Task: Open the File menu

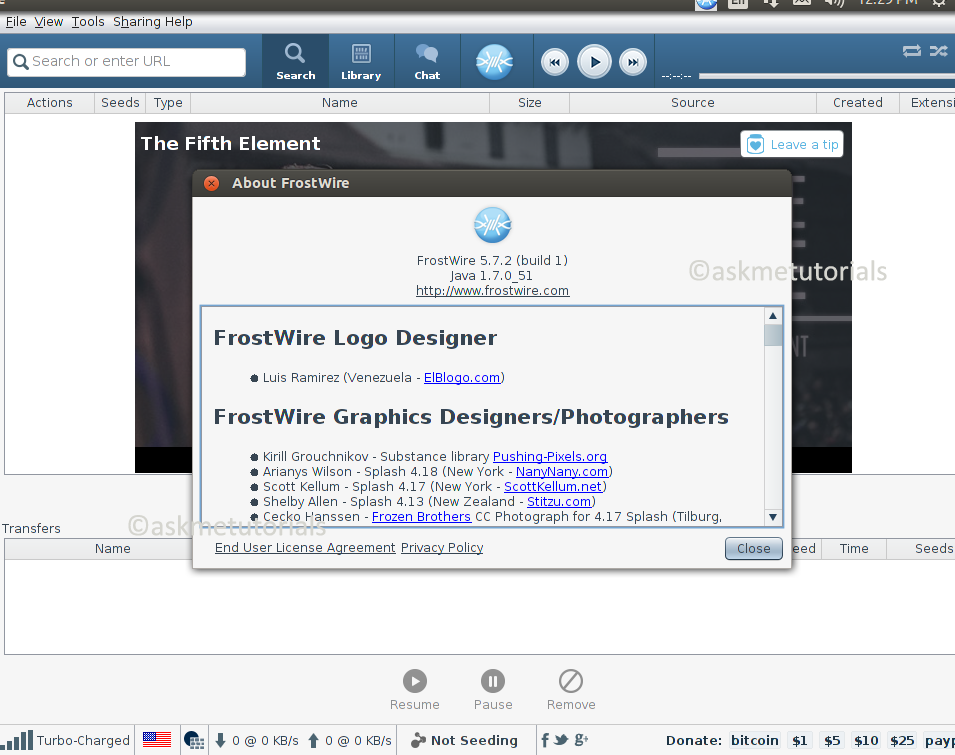Action: (x=16, y=22)
